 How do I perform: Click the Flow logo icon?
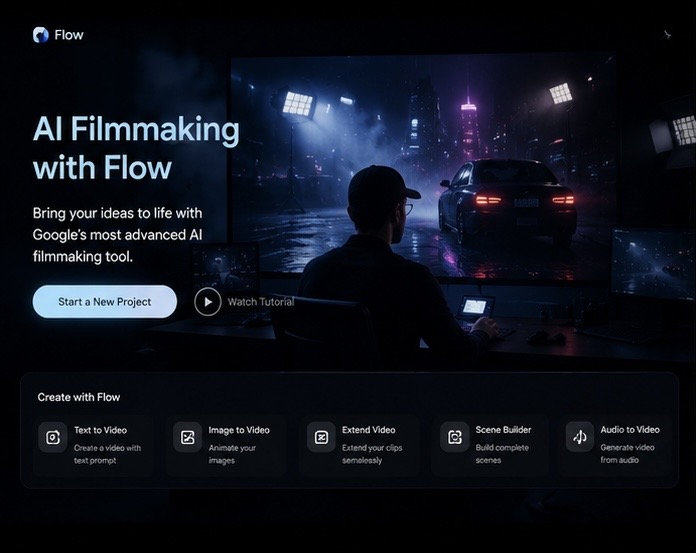pyautogui.click(x=40, y=35)
